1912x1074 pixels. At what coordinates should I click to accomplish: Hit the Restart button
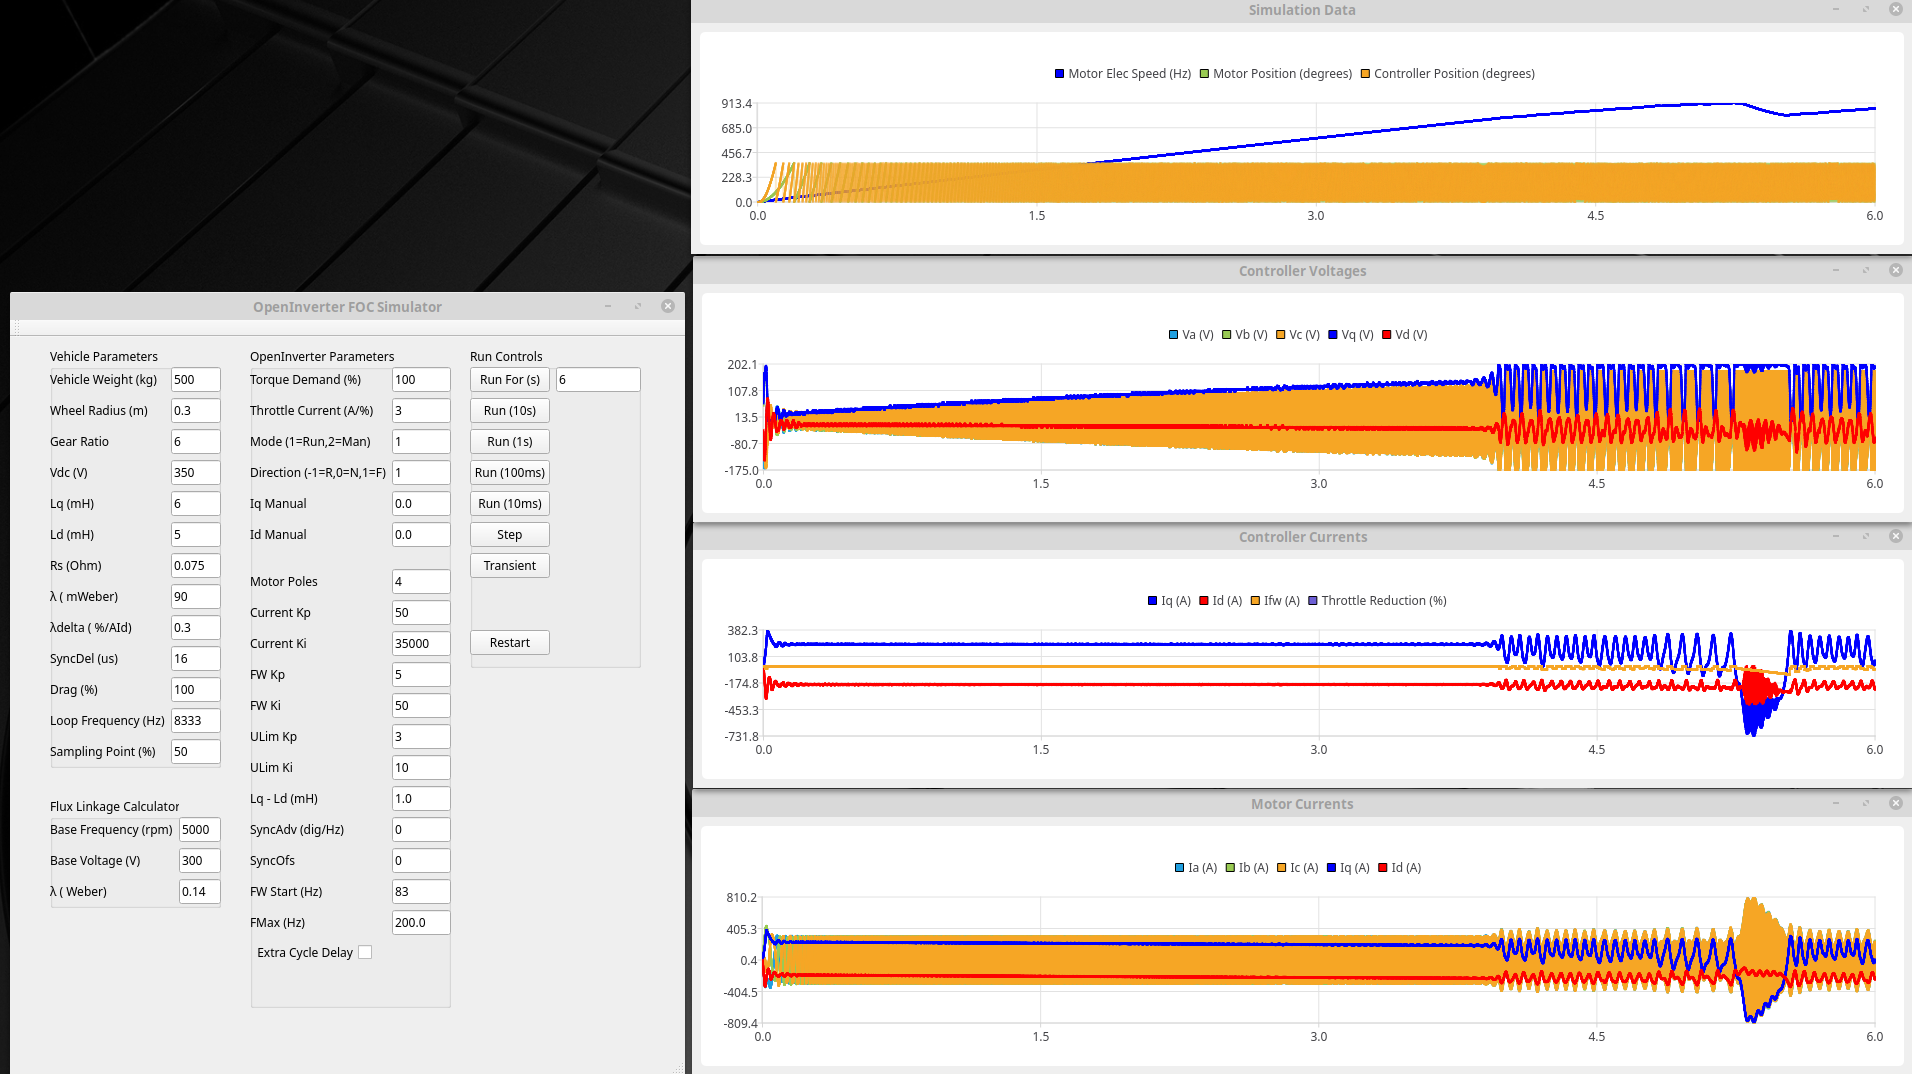point(509,642)
